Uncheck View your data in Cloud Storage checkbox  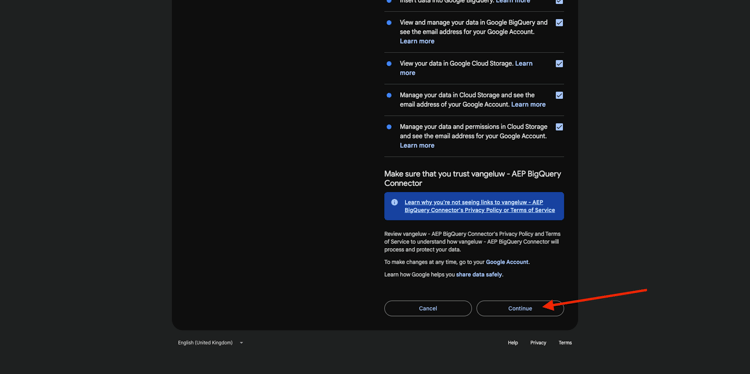(559, 64)
